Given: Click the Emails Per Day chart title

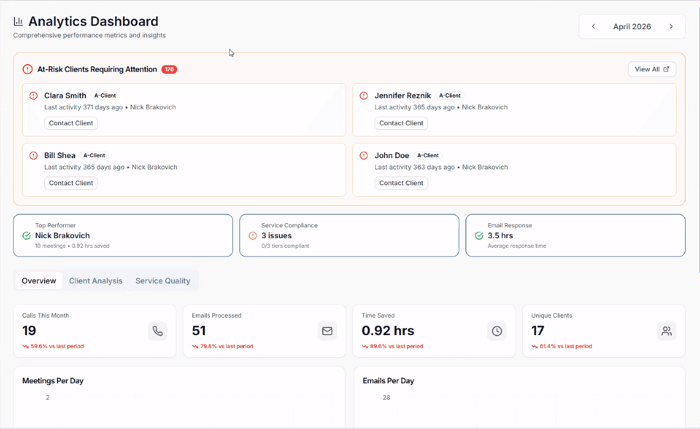Looking at the screenshot, I should pos(388,381).
